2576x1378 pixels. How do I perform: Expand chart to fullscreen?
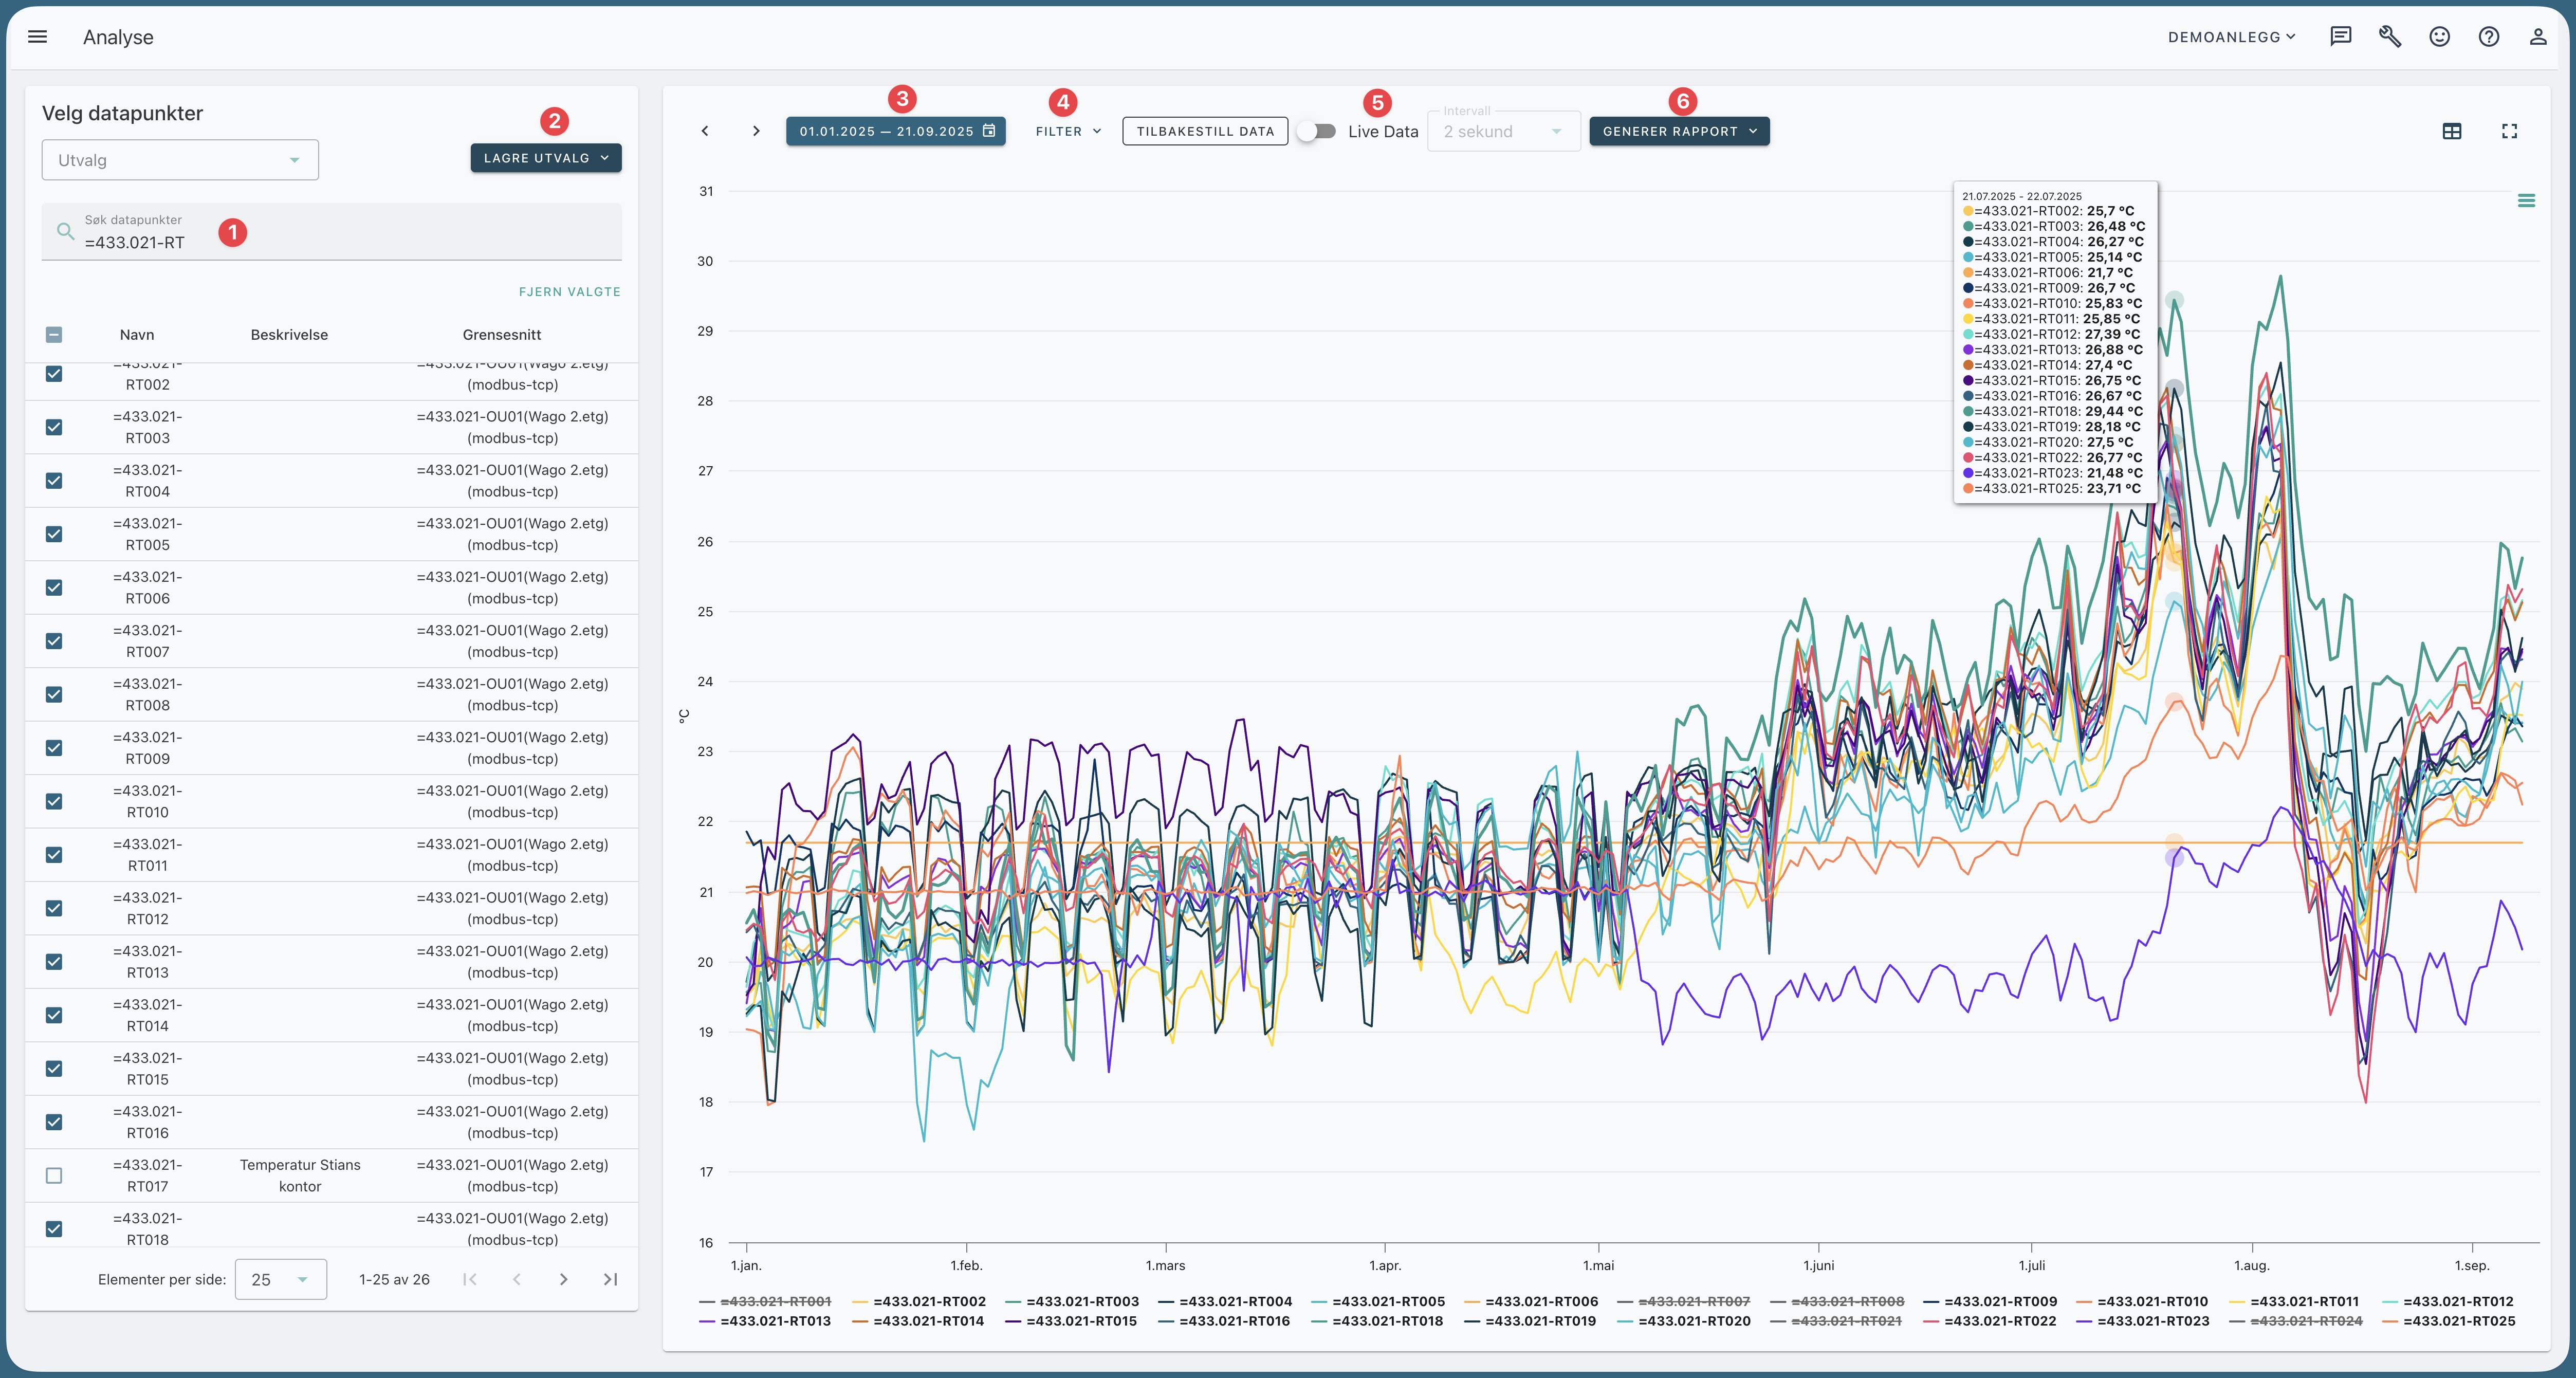(2509, 131)
